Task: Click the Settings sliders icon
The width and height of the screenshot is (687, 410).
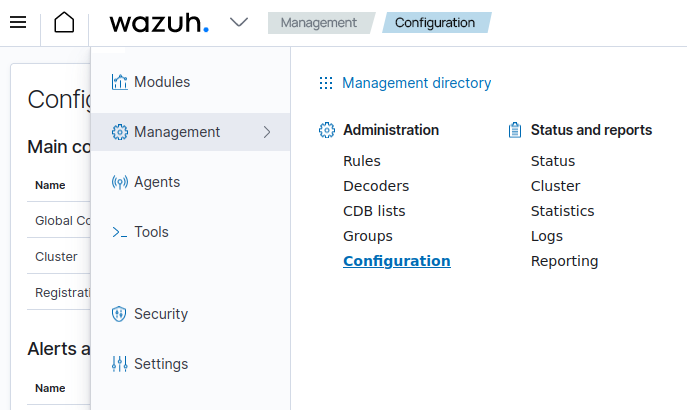Action: point(120,364)
